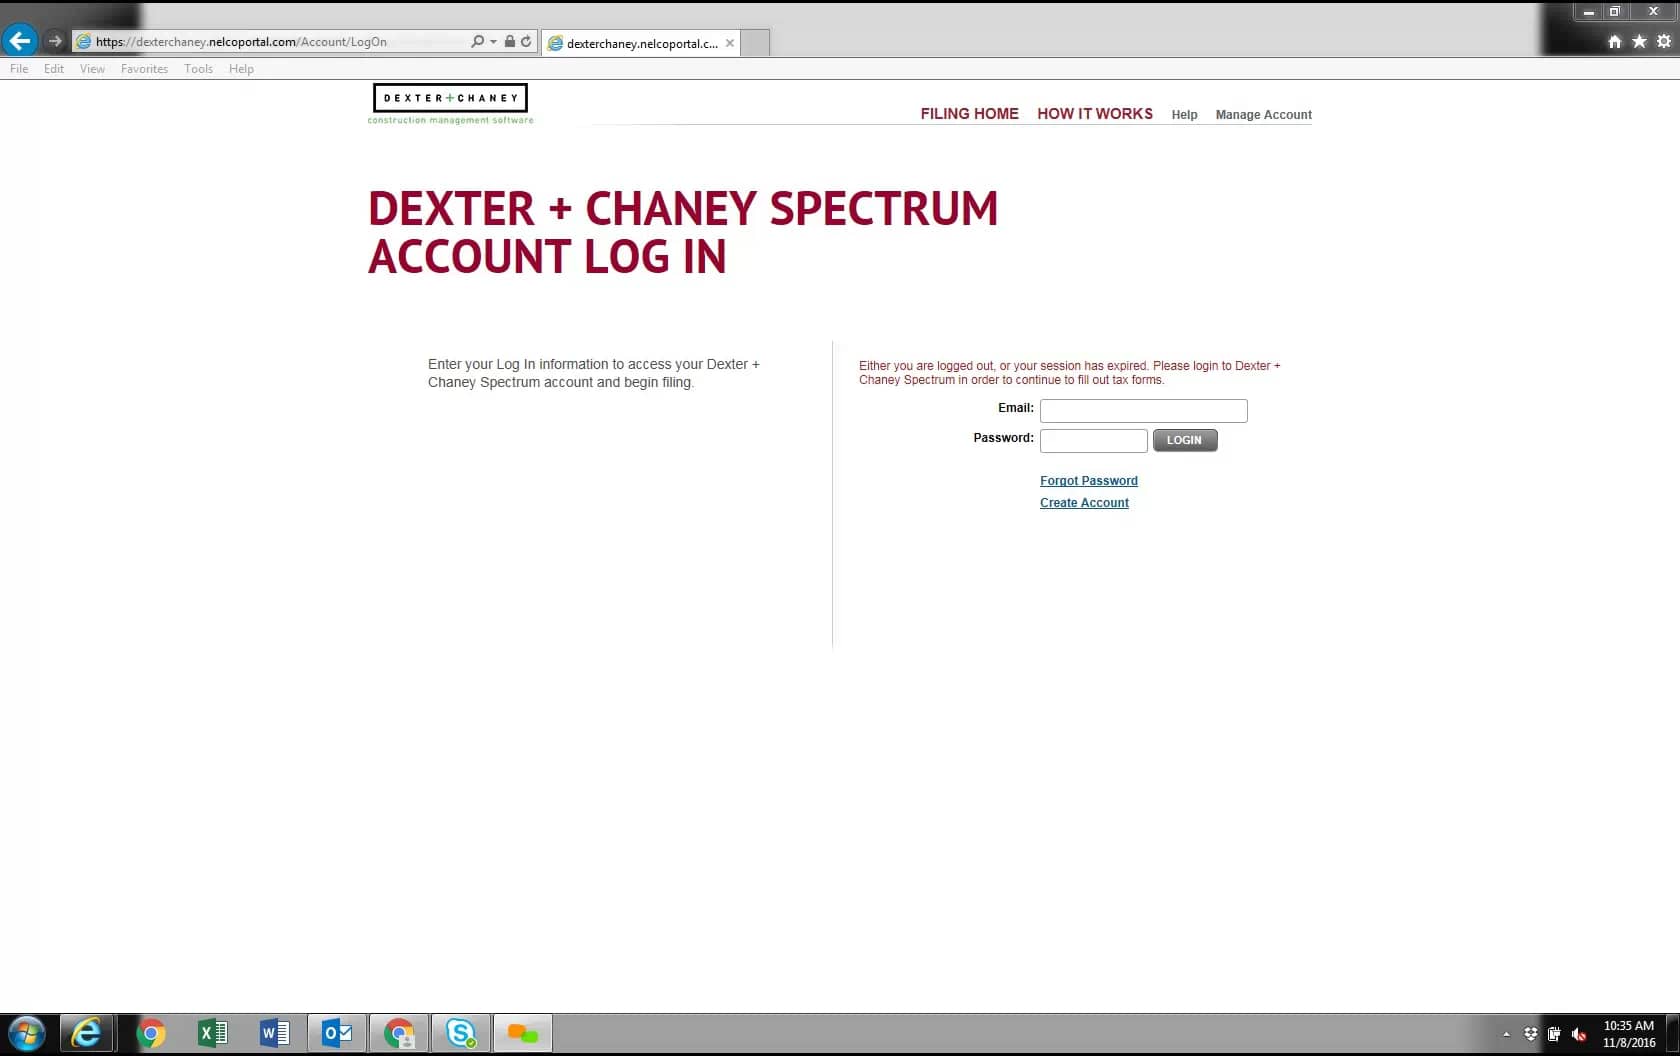
Task: Open the orange-green chat app on taskbar
Action: pos(522,1033)
